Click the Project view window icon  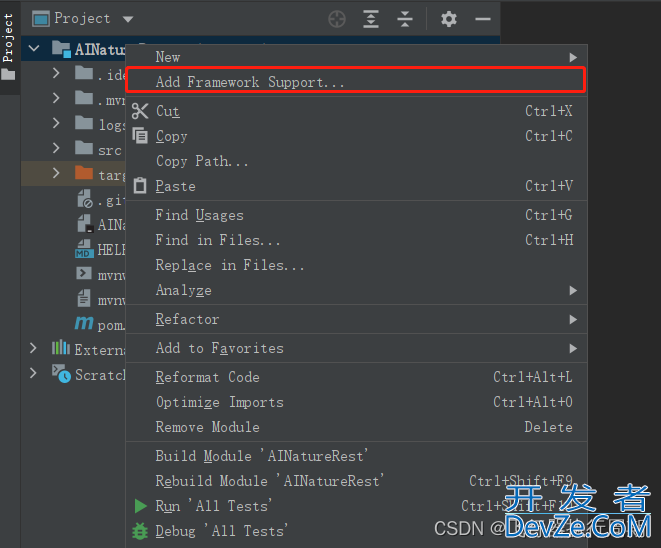click(41, 19)
